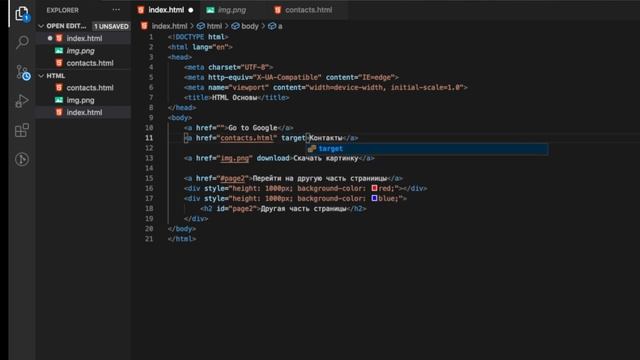This screenshot has width=640, height=360.
Task: Click index.html in the breadcrumb
Action: (169, 26)
